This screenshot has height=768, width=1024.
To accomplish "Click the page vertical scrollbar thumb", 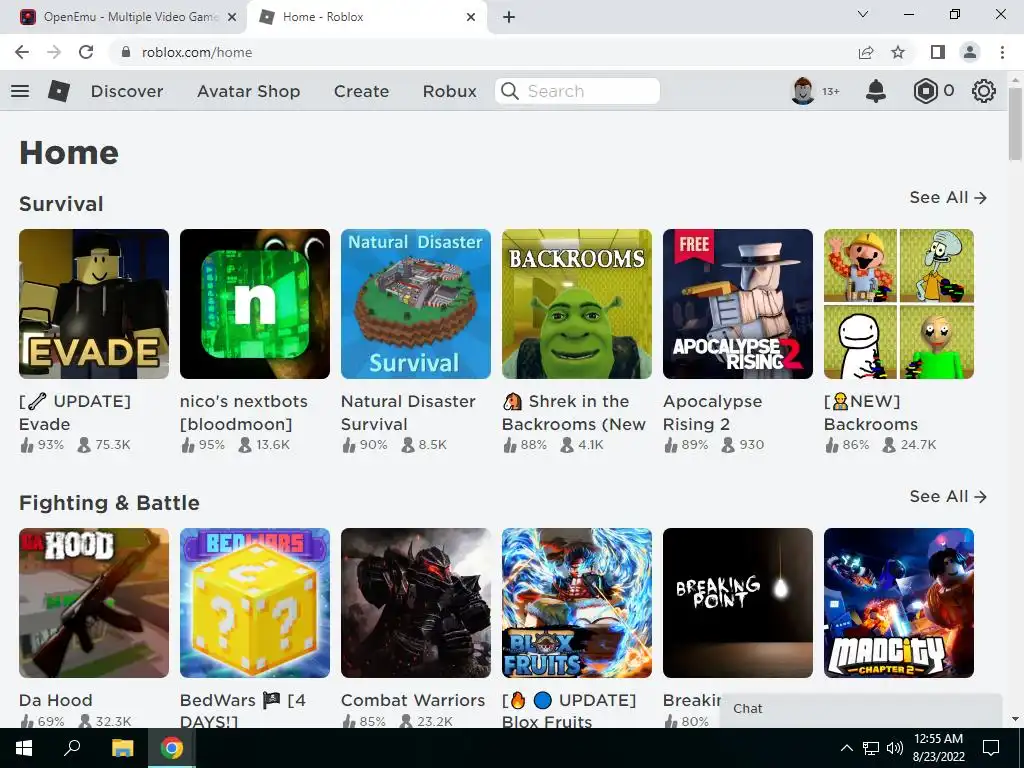I will click(x=1015, y=123).
